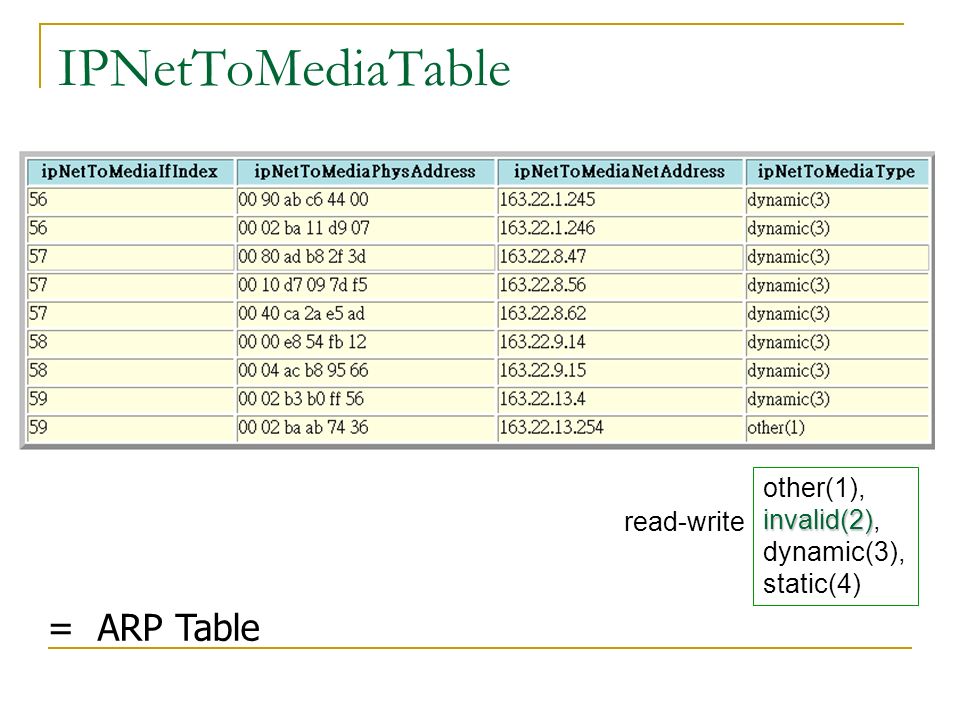Select the other(1) type table cell

[837, 428]
